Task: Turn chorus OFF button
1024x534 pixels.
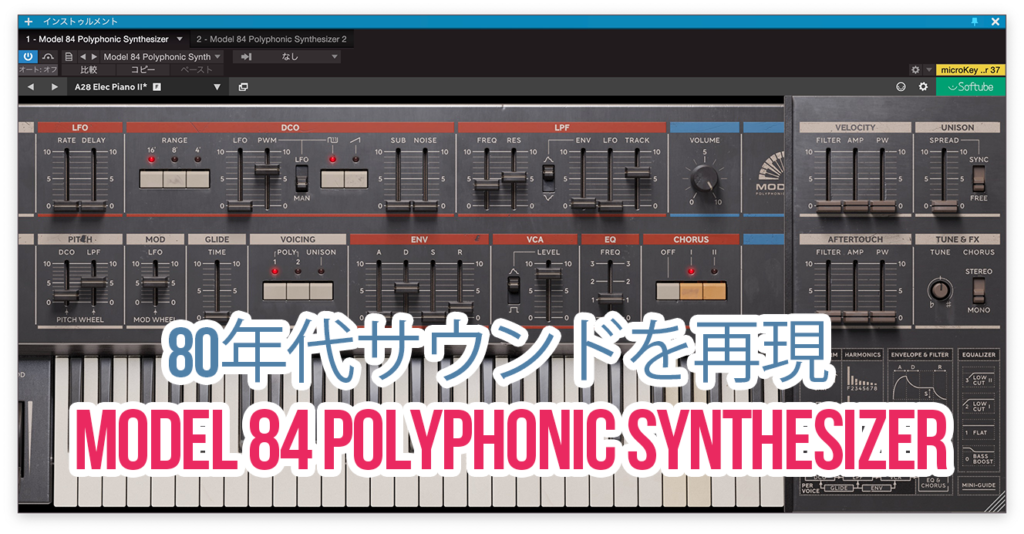Action: click(667, 291)
